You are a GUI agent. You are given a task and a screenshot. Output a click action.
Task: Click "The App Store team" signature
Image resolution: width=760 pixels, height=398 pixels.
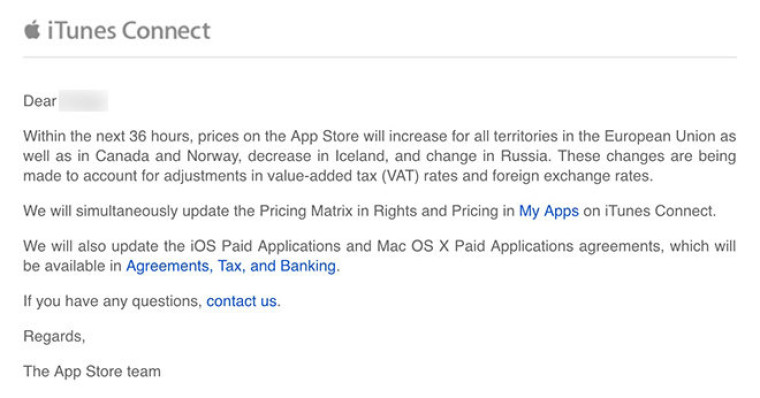tap(92, 371)
